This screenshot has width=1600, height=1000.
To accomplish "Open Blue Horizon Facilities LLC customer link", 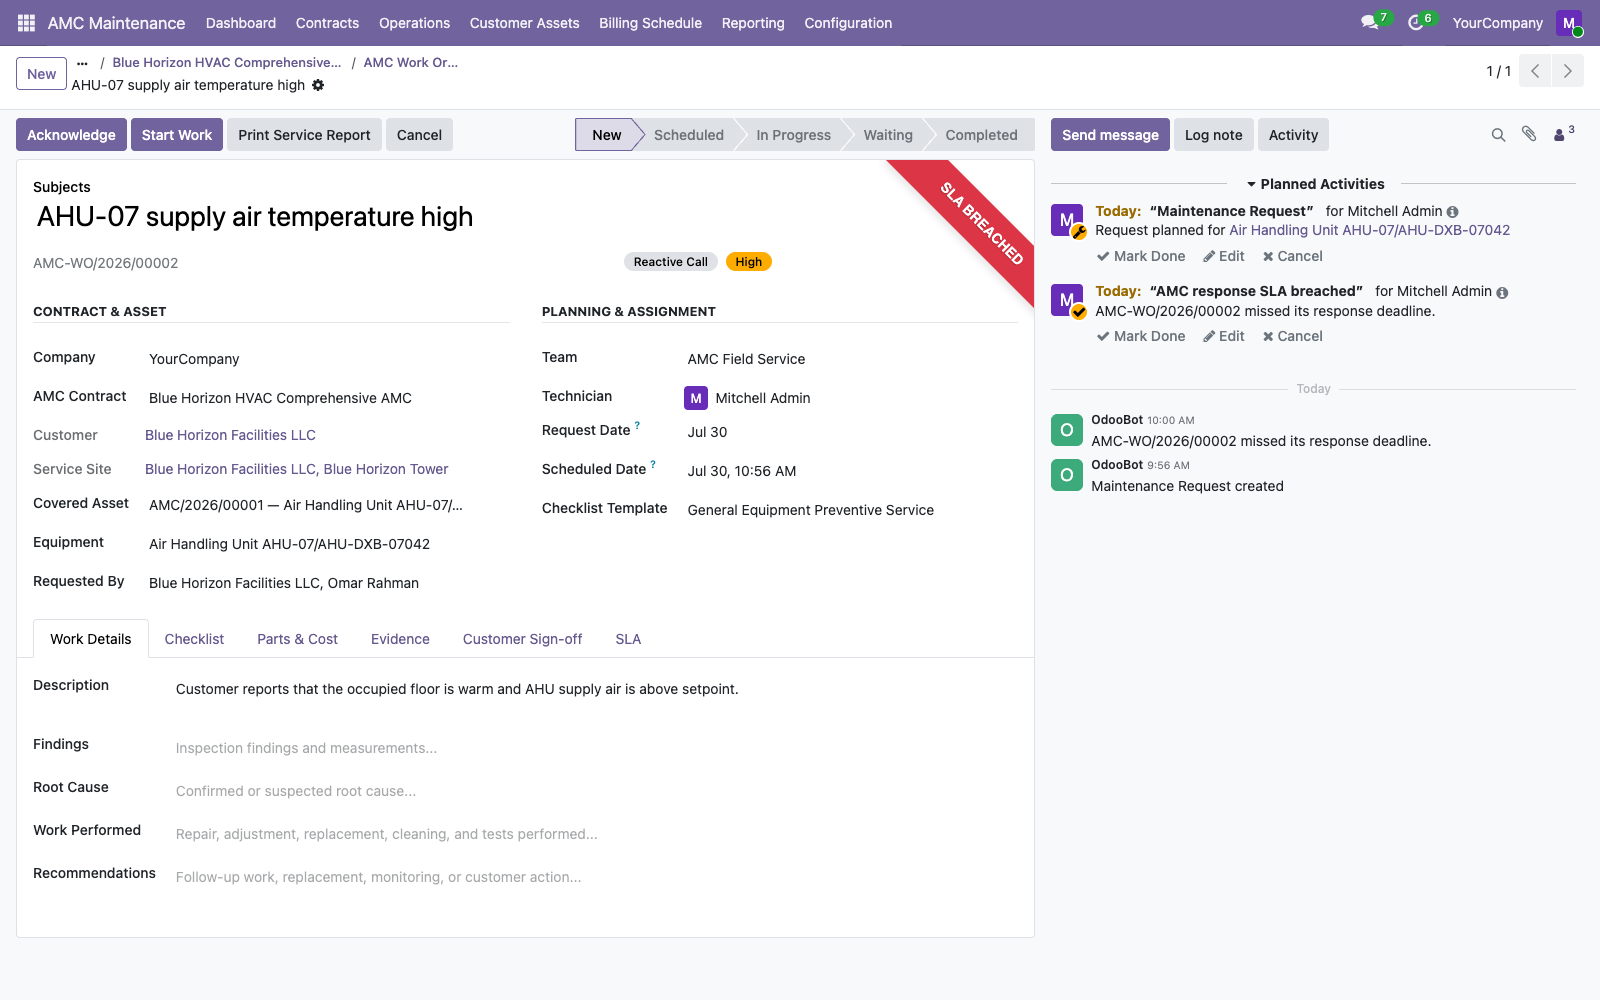I will point(230,435).
